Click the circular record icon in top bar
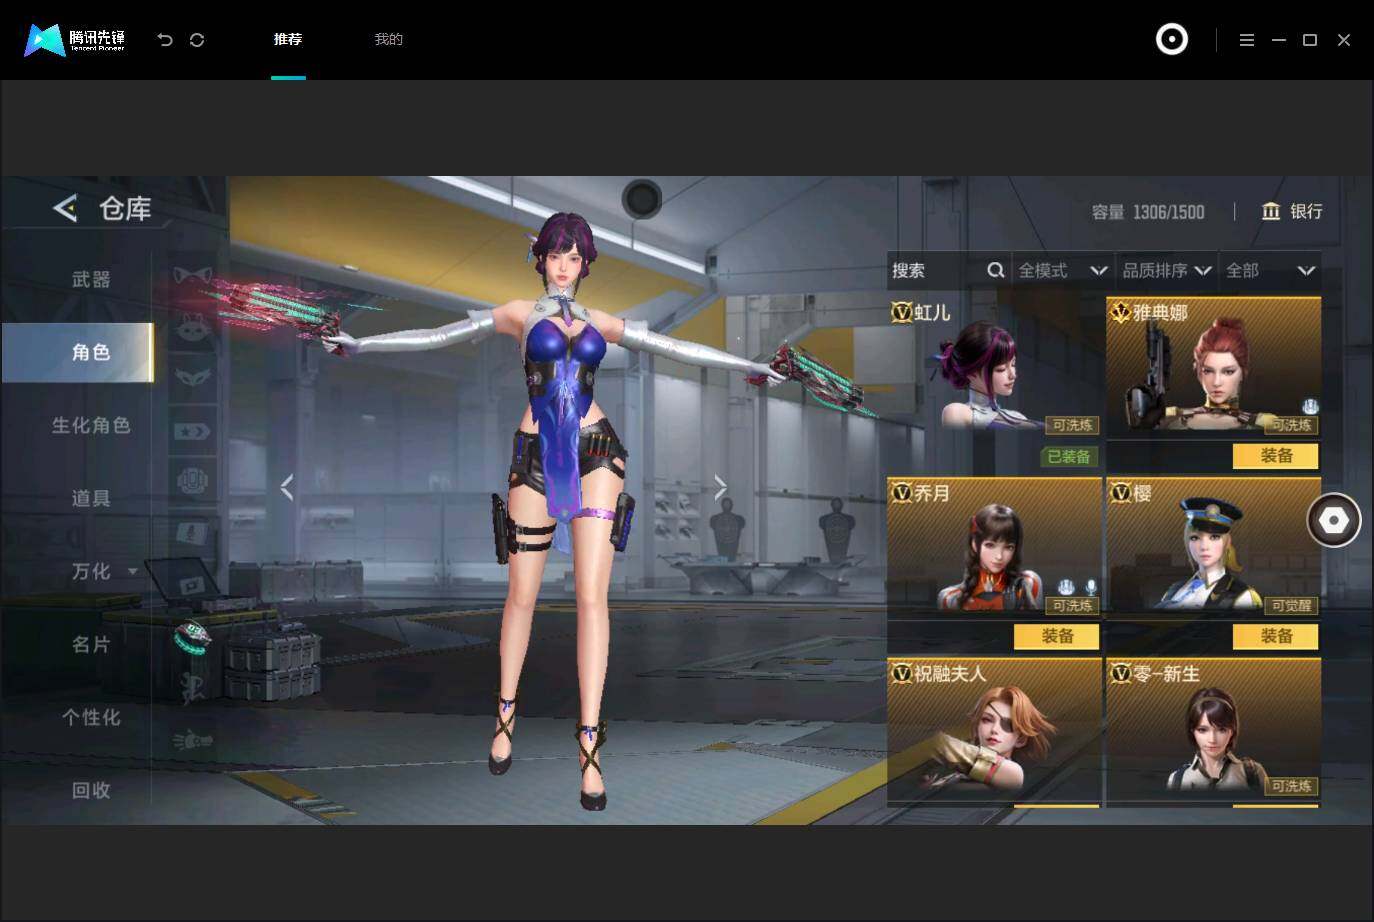1374x922 pixels. (1171, 39)
